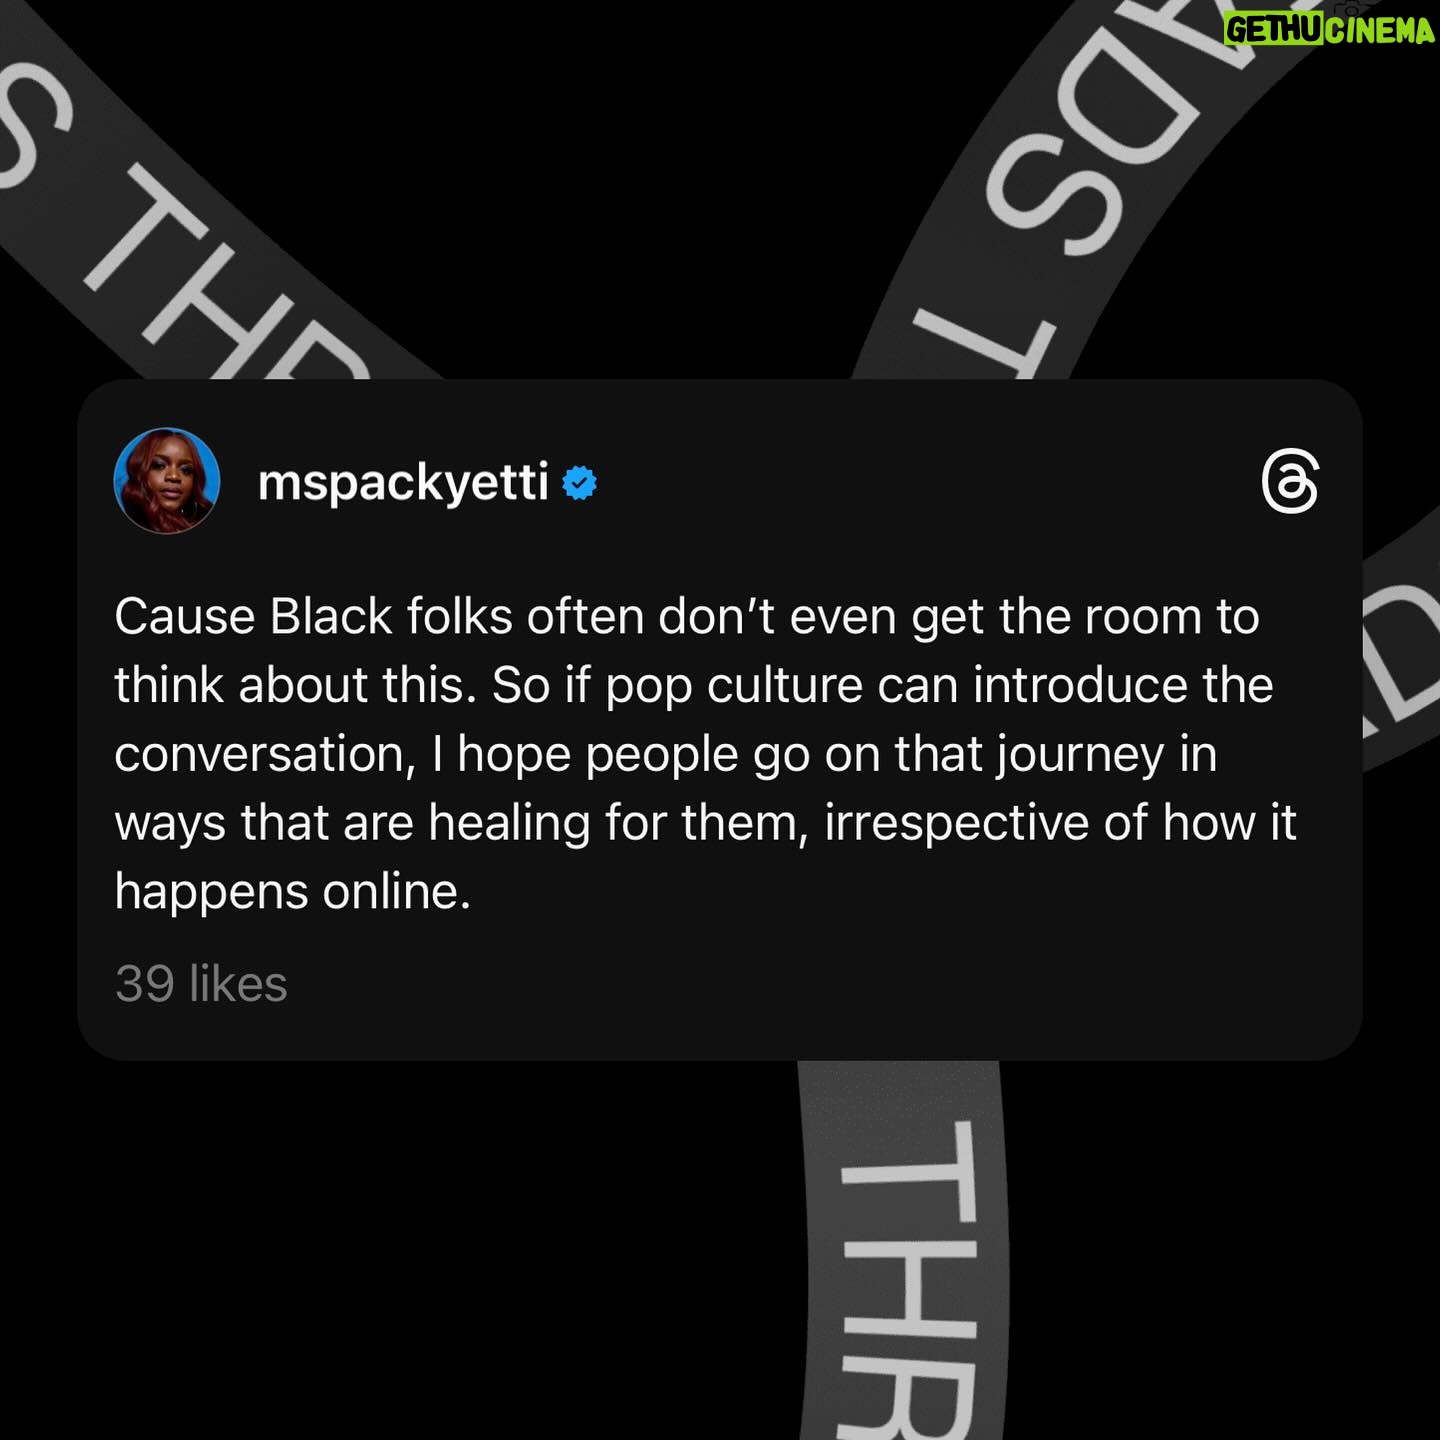Click the blue verified badge next to mspackyetti

pyautogui.click(x=580, y=483)
